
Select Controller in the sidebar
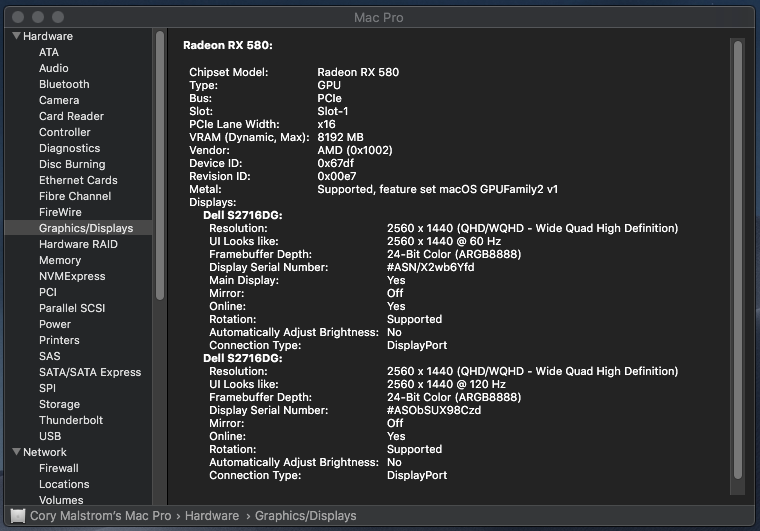click(x=64, y=132)
